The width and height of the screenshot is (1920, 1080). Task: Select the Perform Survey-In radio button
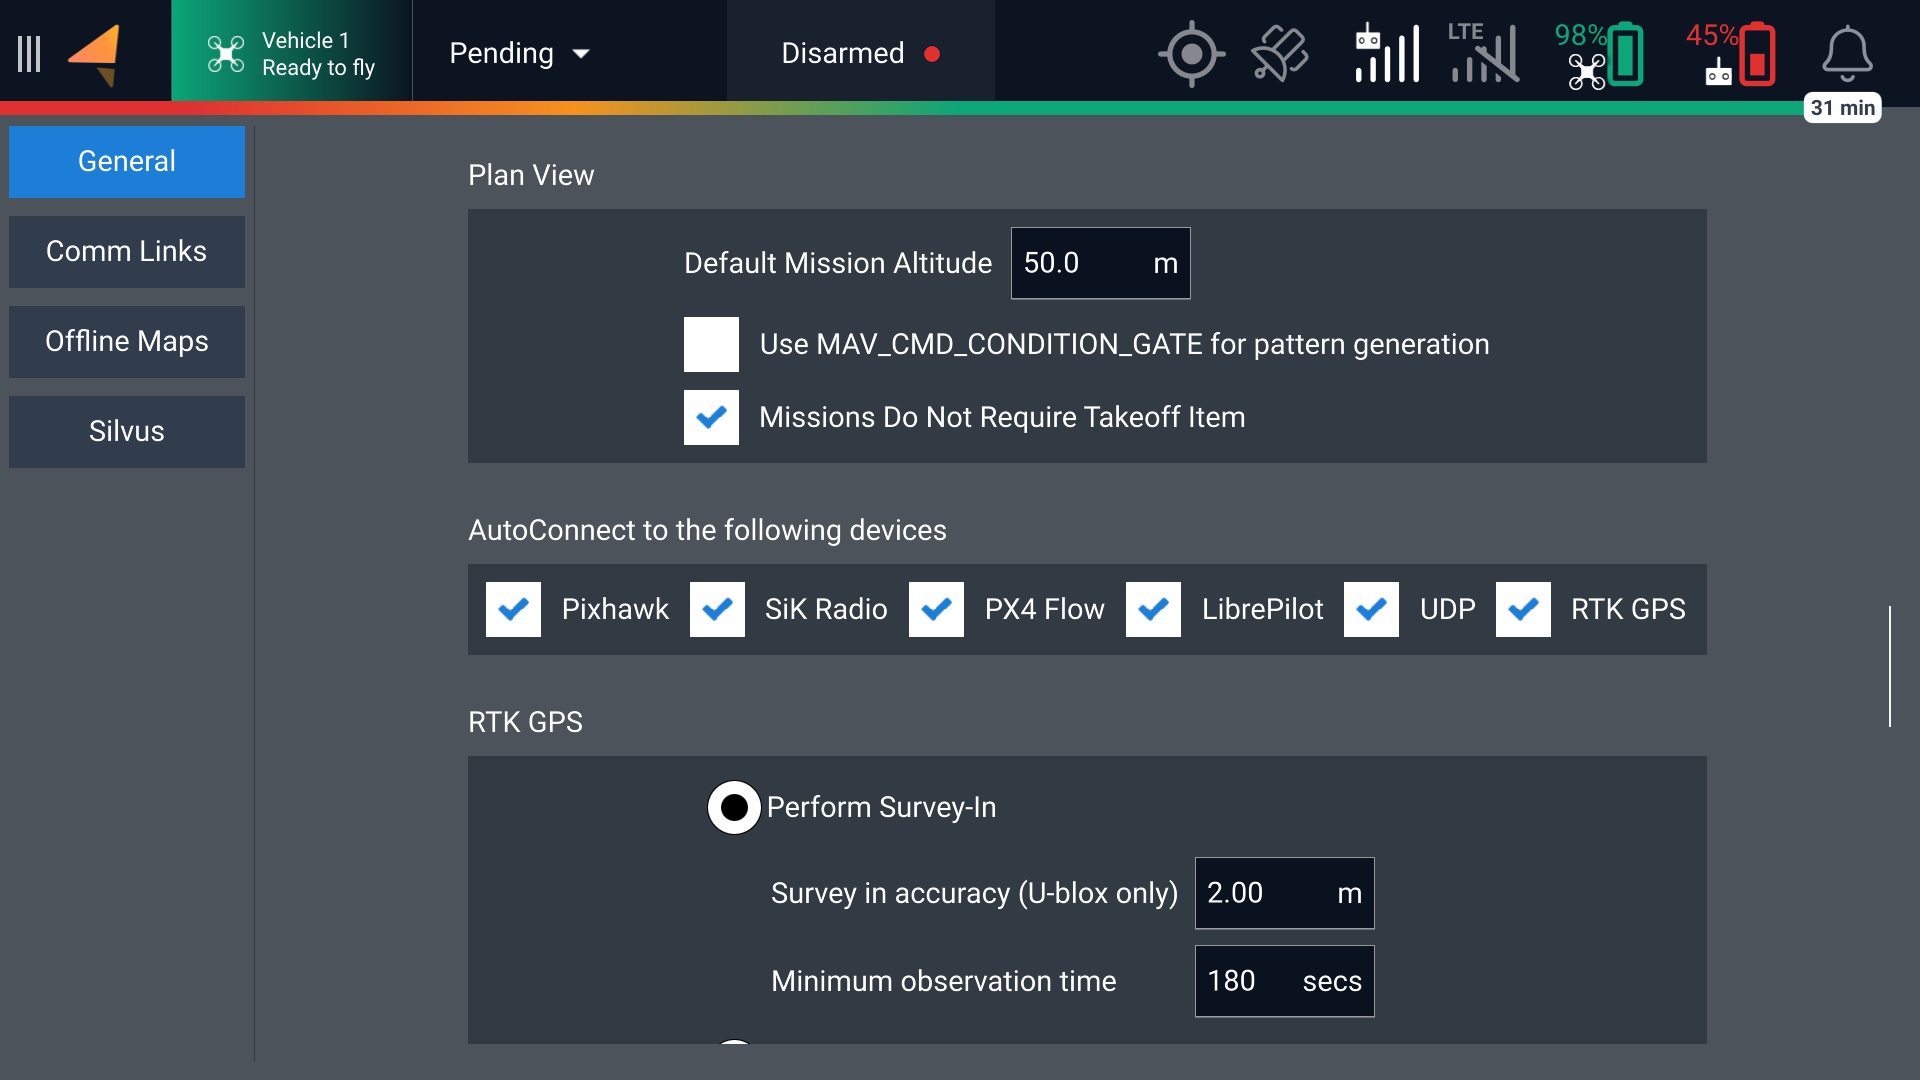point(734,808)
